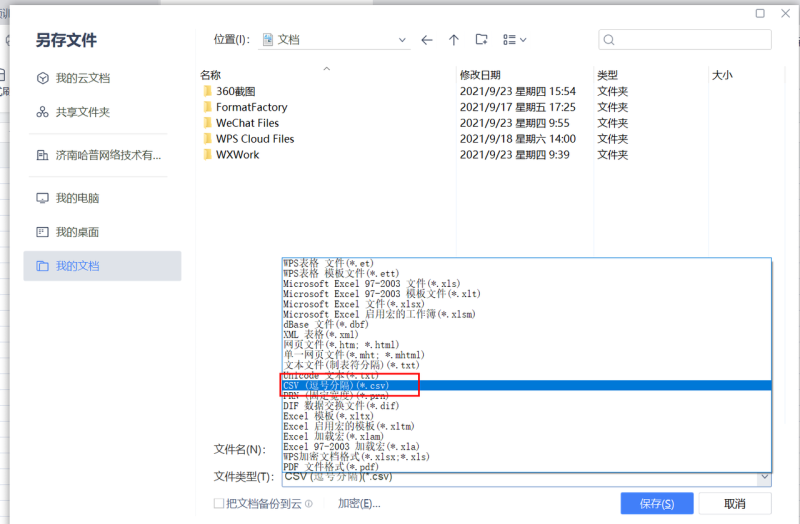Choose PDF 文件格式(*.pdf) format
The height and width of the screenshot is (524, 800).
coord(527,467)
